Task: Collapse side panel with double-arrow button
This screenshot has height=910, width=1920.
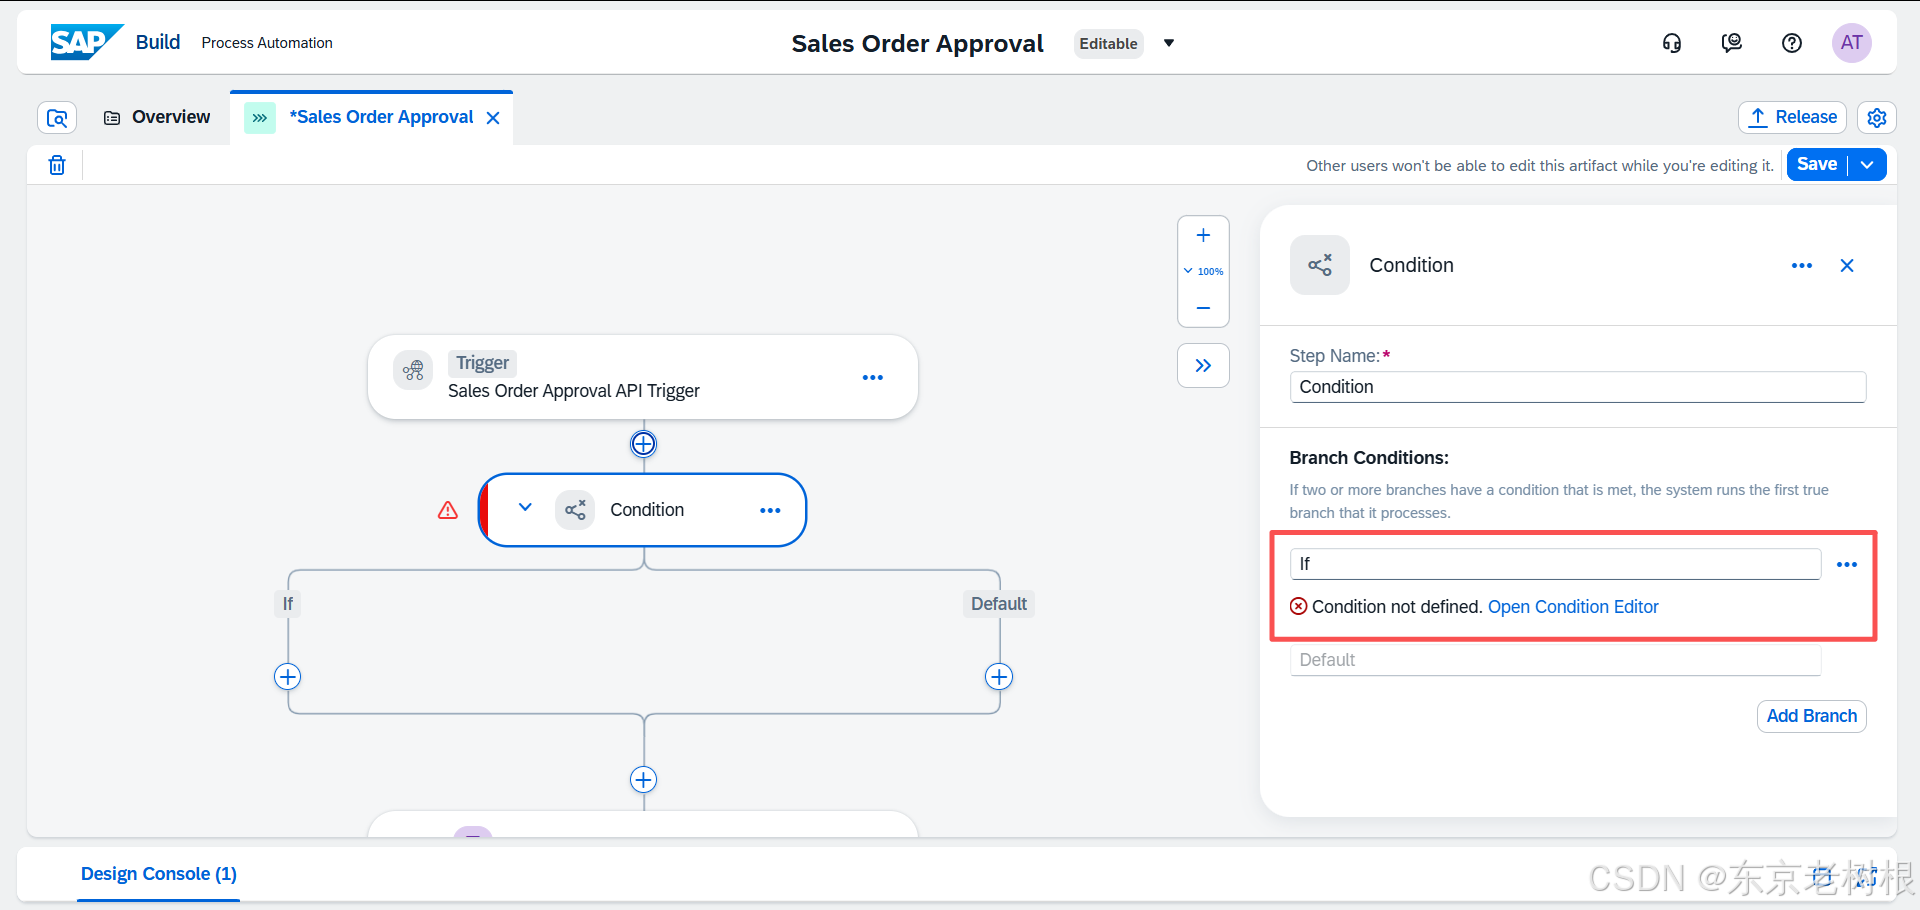Action: pyautogui.click(x=1203, y=365)
